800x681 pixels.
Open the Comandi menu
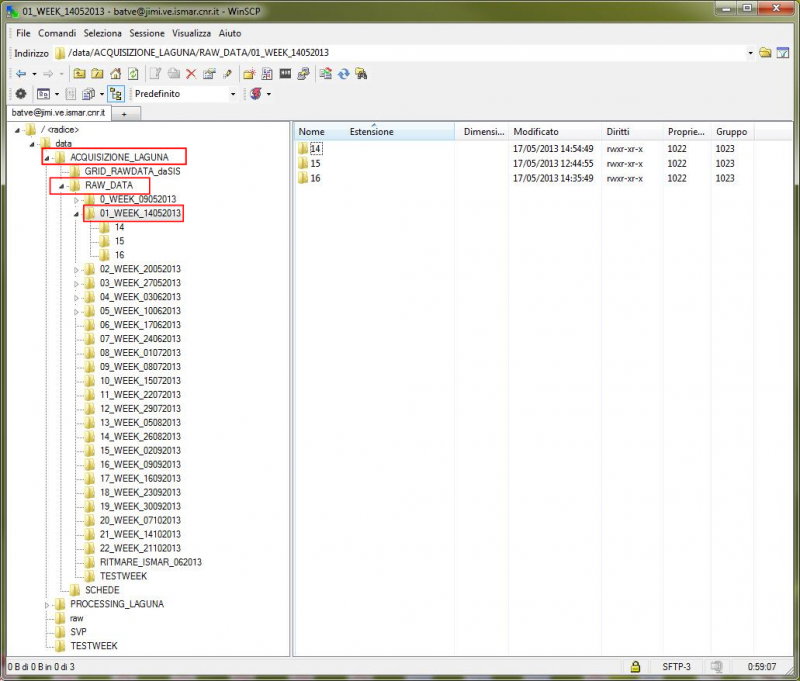(57, 33)
